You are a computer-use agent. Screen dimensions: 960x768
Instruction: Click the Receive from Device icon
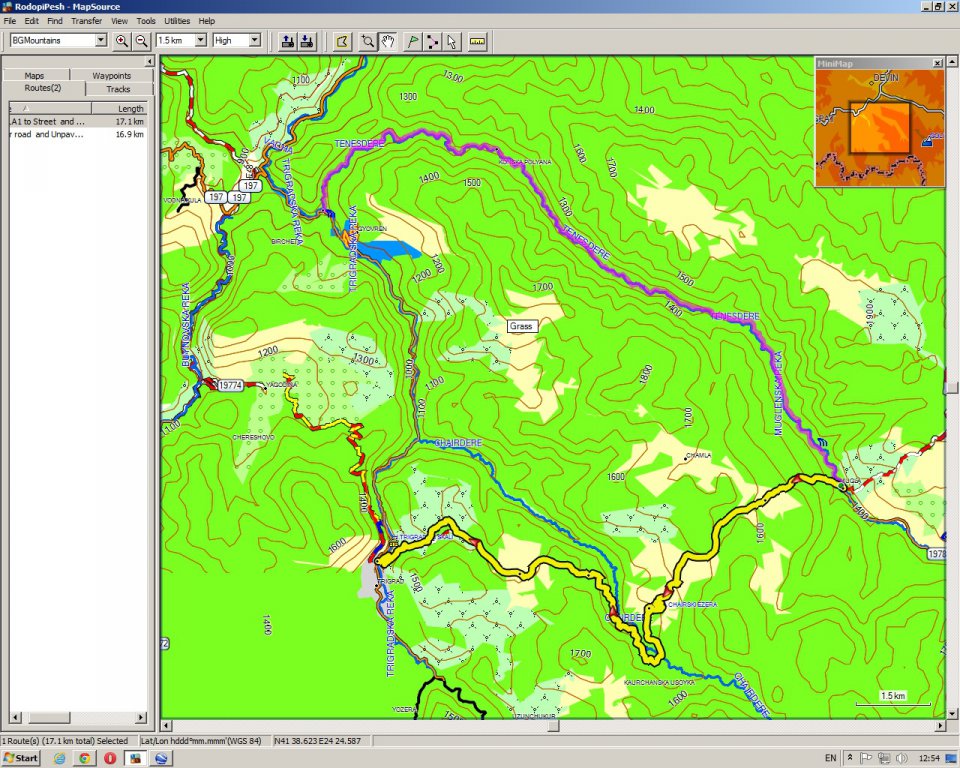[307, 41]
